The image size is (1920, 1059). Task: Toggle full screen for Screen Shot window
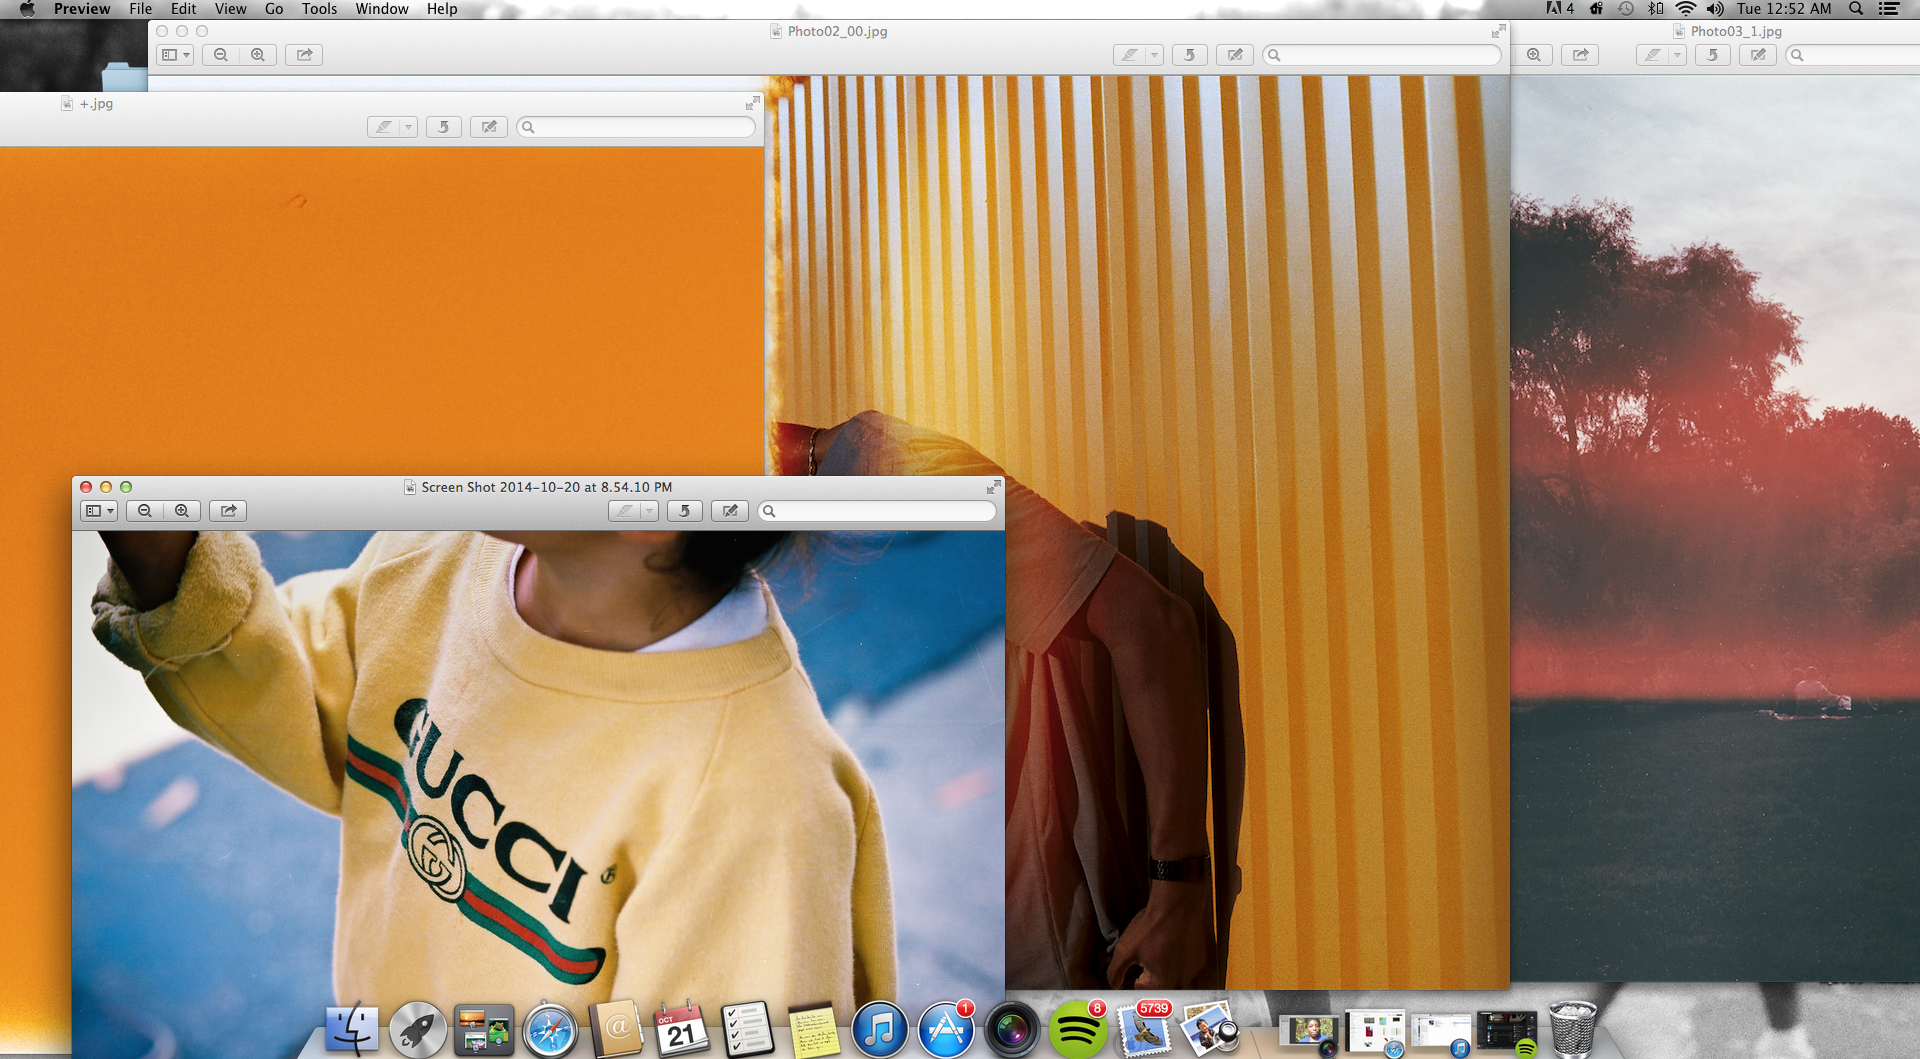pos(993,487)
